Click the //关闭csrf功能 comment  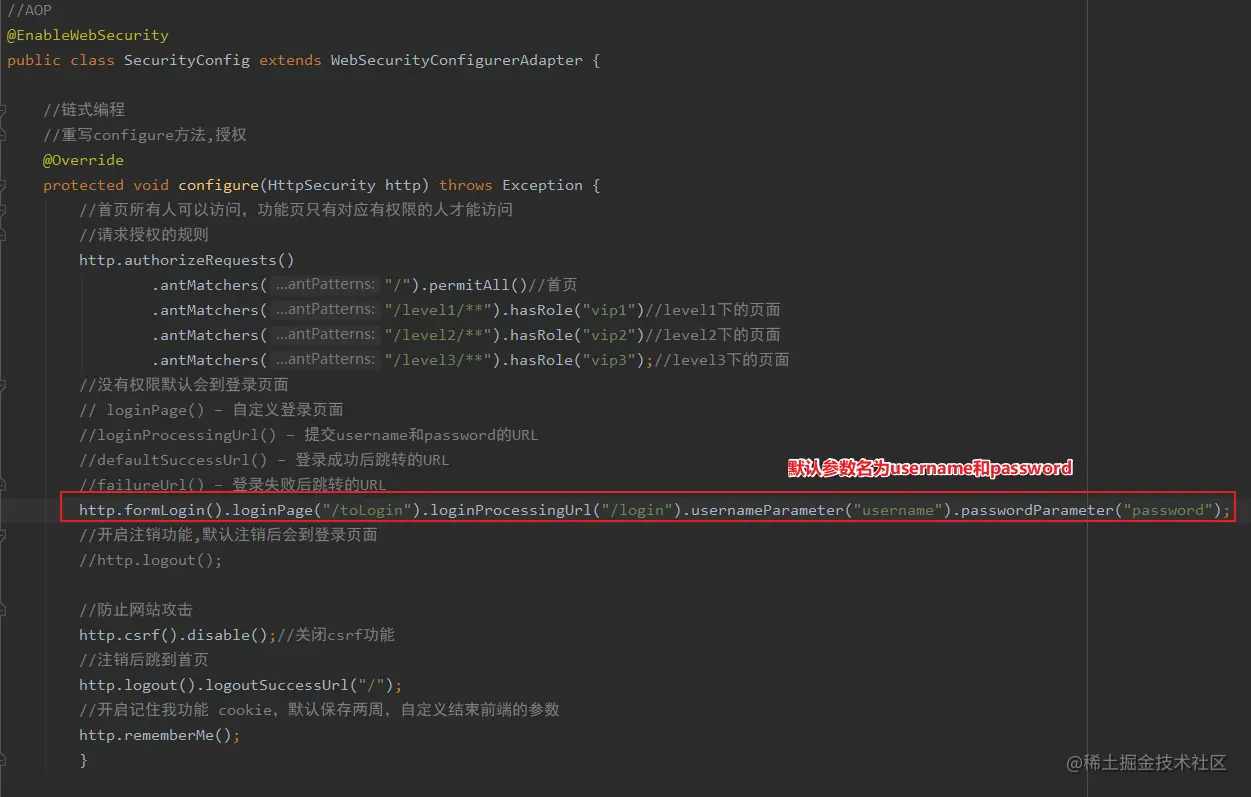pyautogui.click(x=334, y=635)
